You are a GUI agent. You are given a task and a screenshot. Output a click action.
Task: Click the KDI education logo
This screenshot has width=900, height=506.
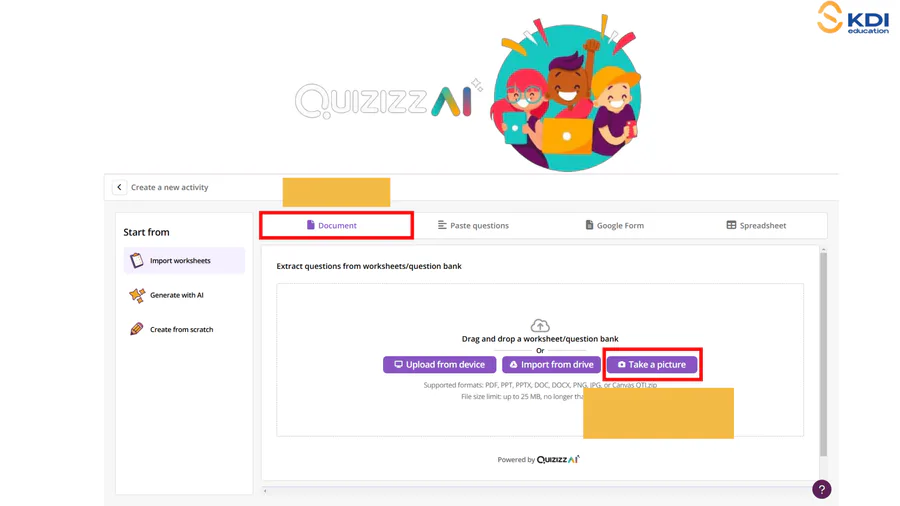852,18
